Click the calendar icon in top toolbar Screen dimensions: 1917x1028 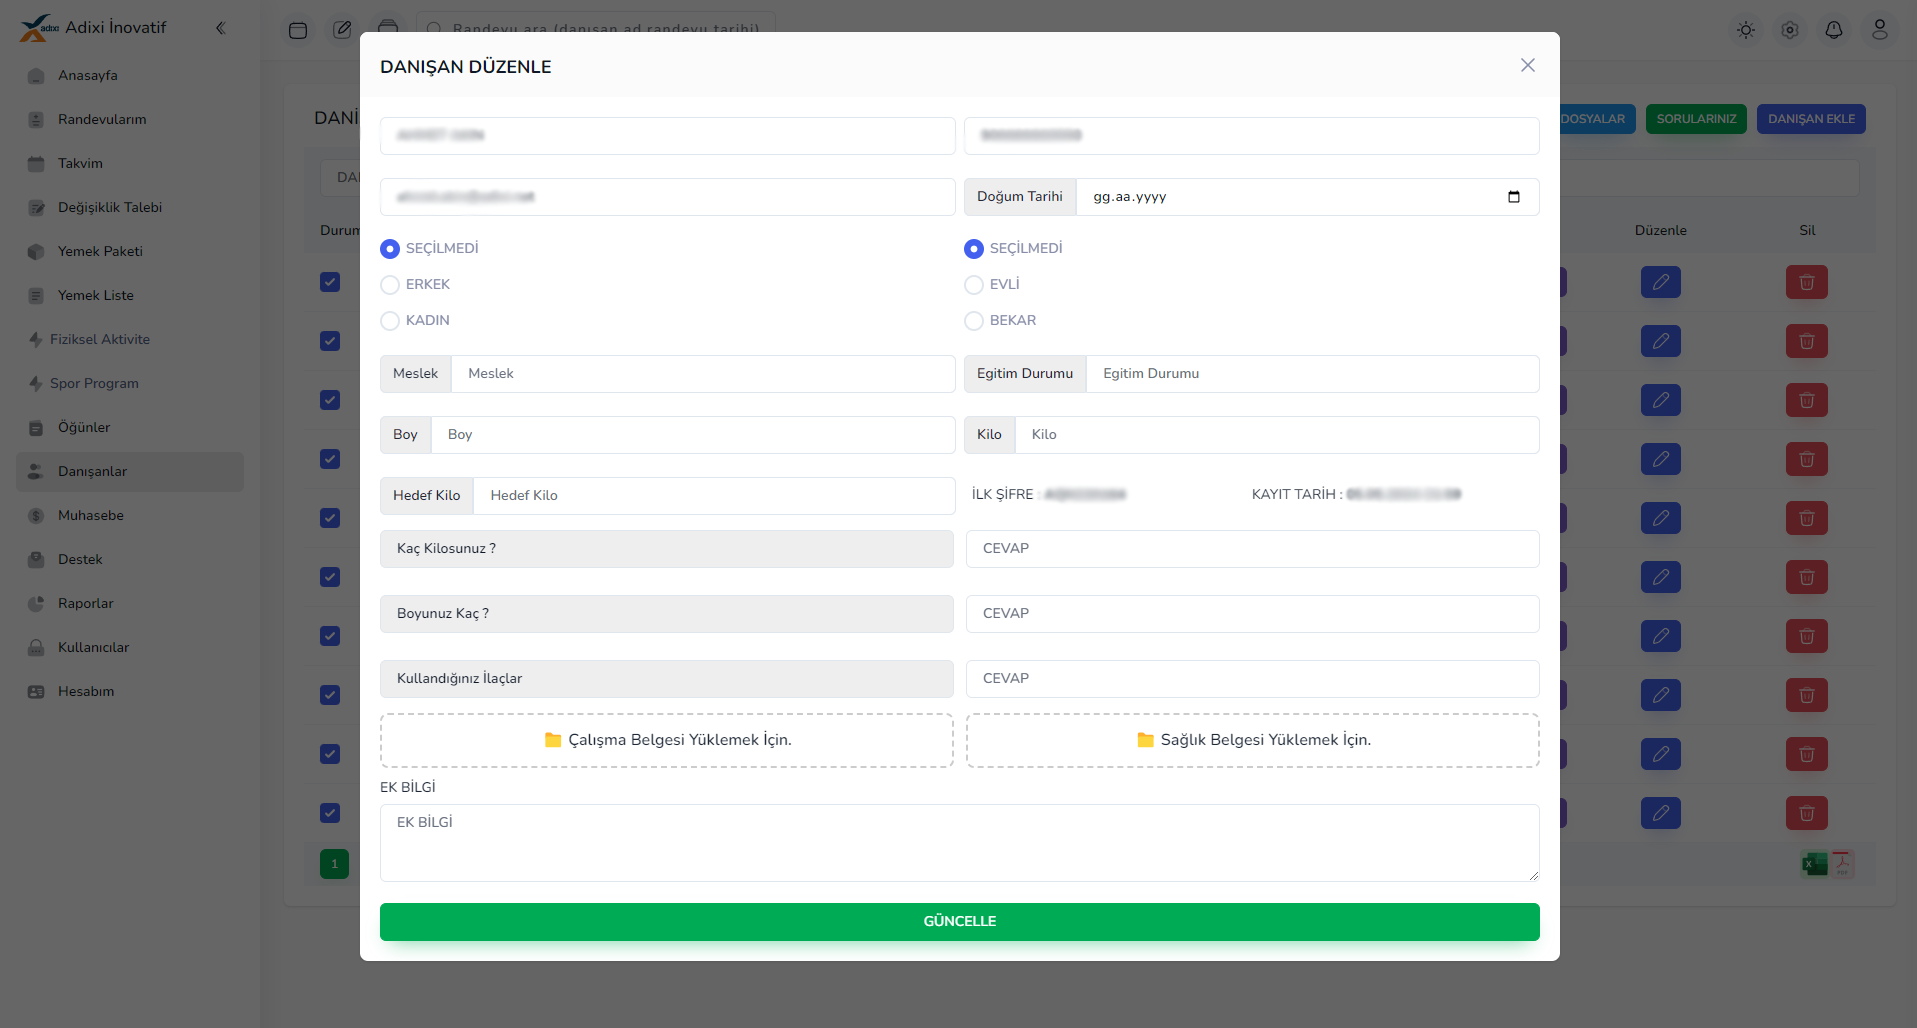click(298, 30)
